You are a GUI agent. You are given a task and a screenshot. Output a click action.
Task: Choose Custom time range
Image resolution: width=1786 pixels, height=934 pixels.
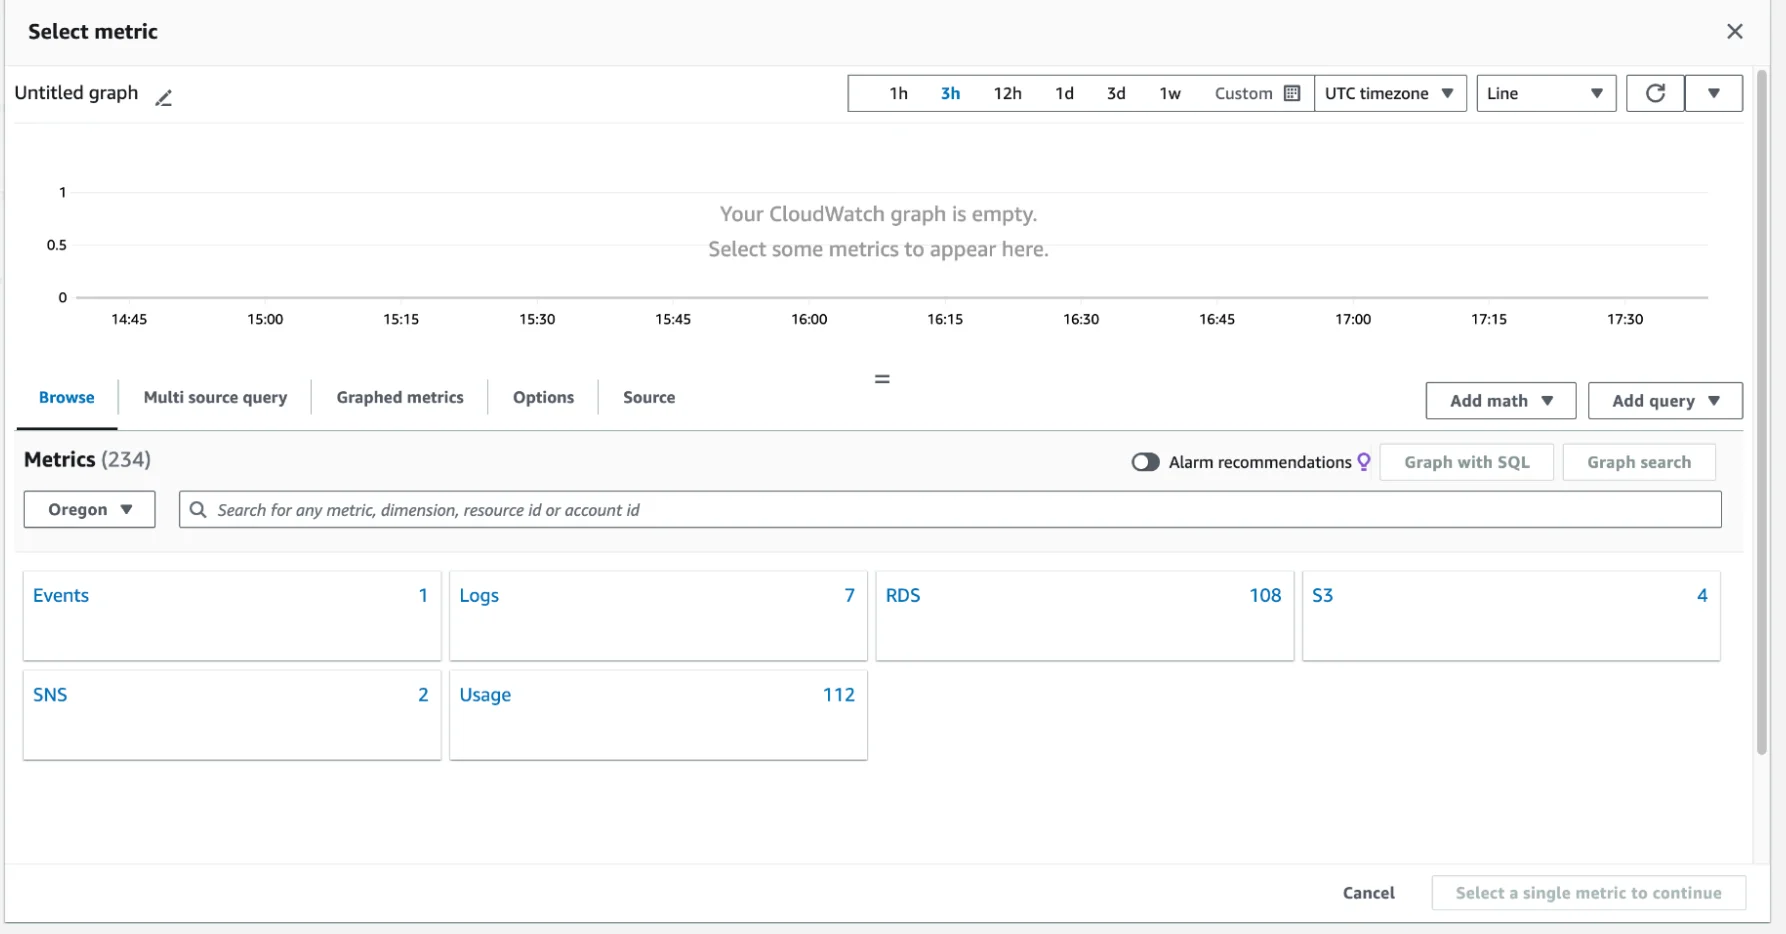click(1243, 93)
